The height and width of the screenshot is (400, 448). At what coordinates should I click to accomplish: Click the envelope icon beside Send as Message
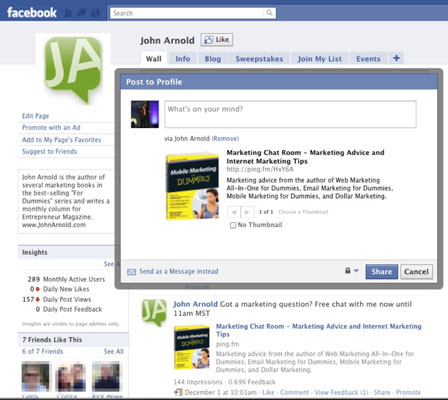click(132, 272)
